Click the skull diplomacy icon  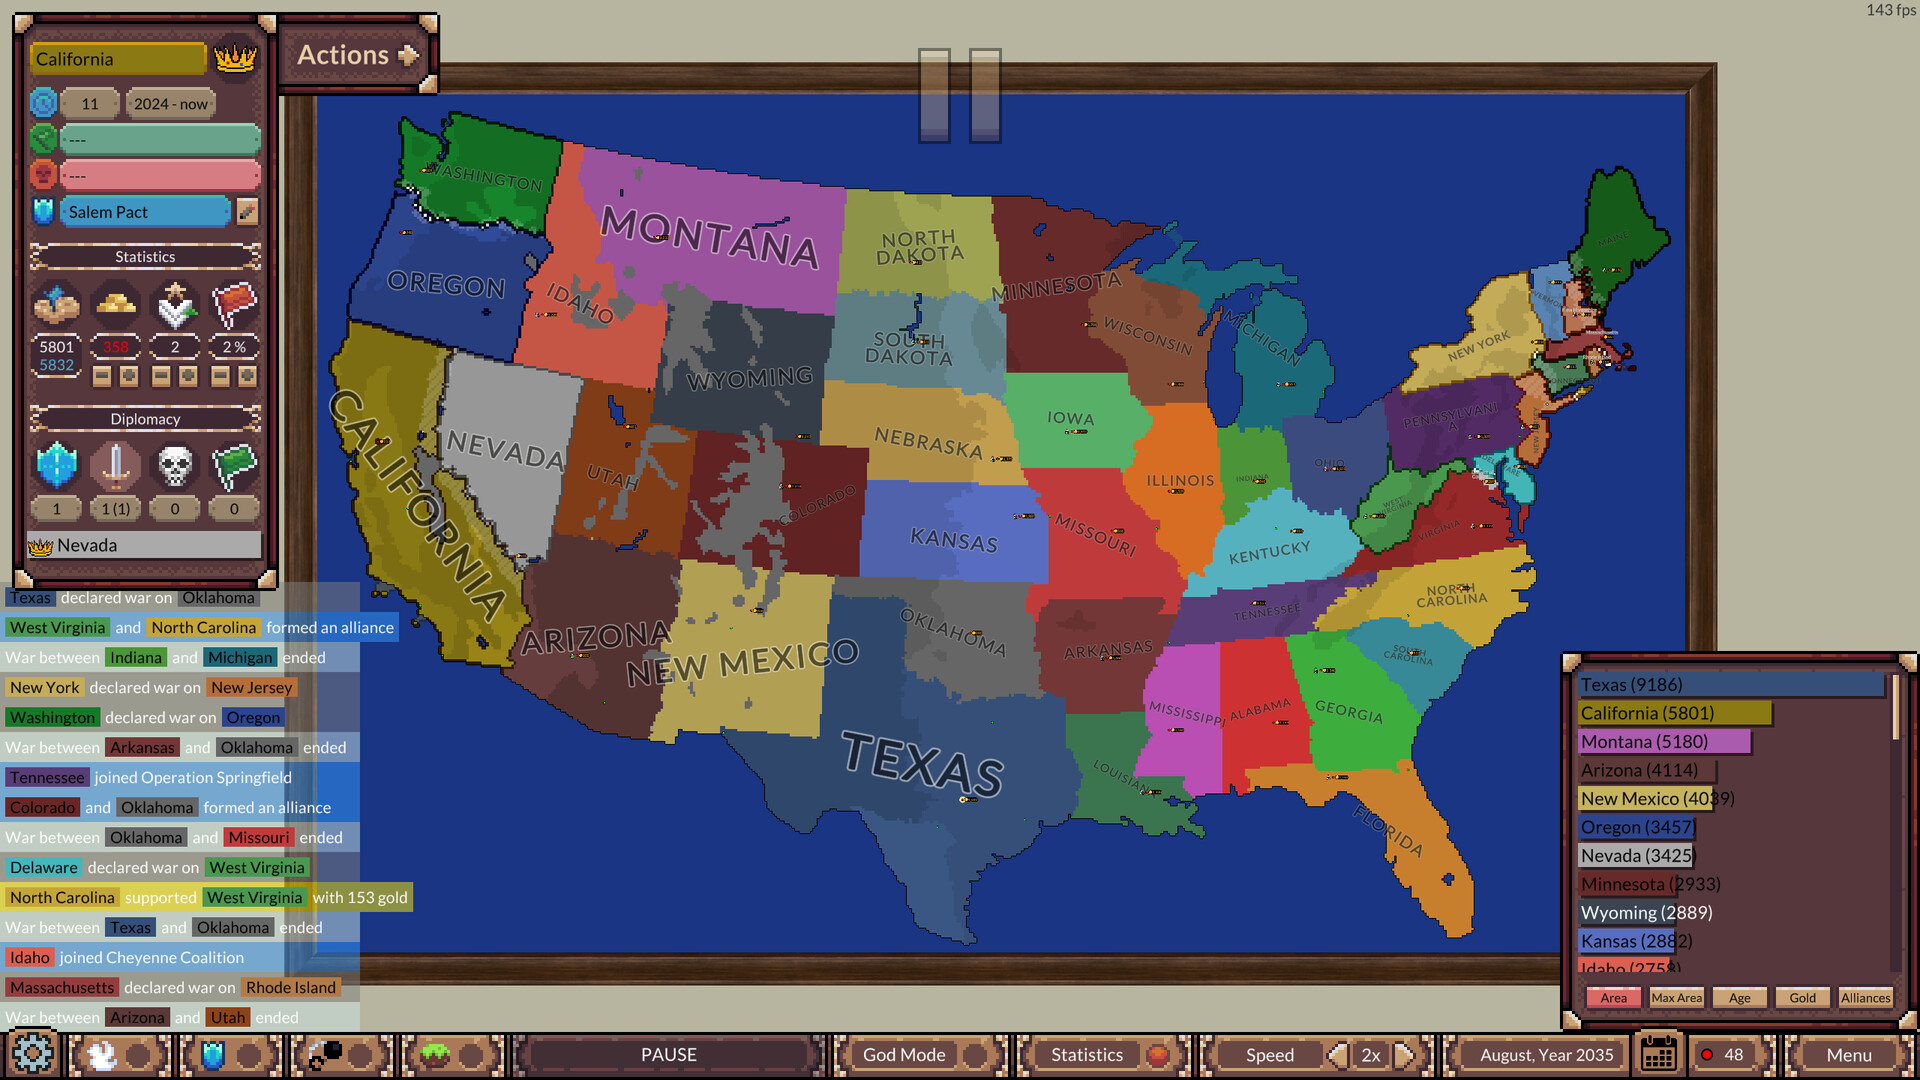coord(173,463)
